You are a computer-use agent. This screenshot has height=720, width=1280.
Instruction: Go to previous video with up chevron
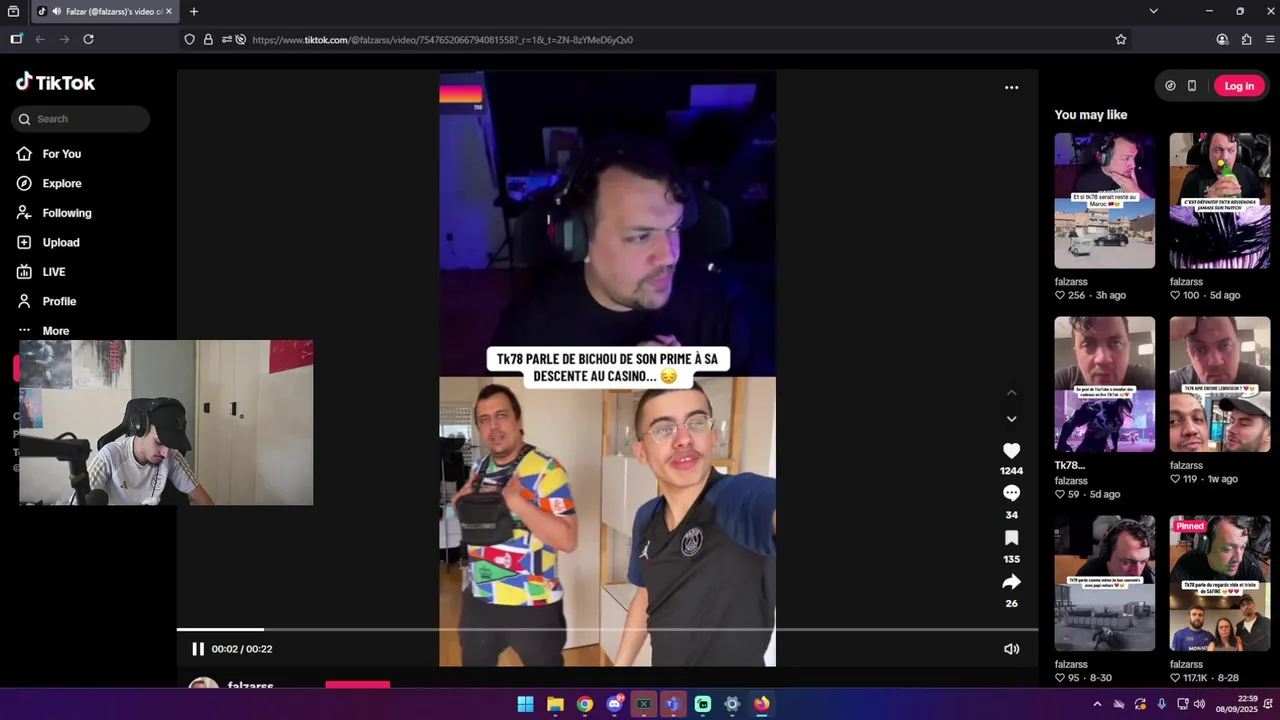click(x=1011, y=393)
